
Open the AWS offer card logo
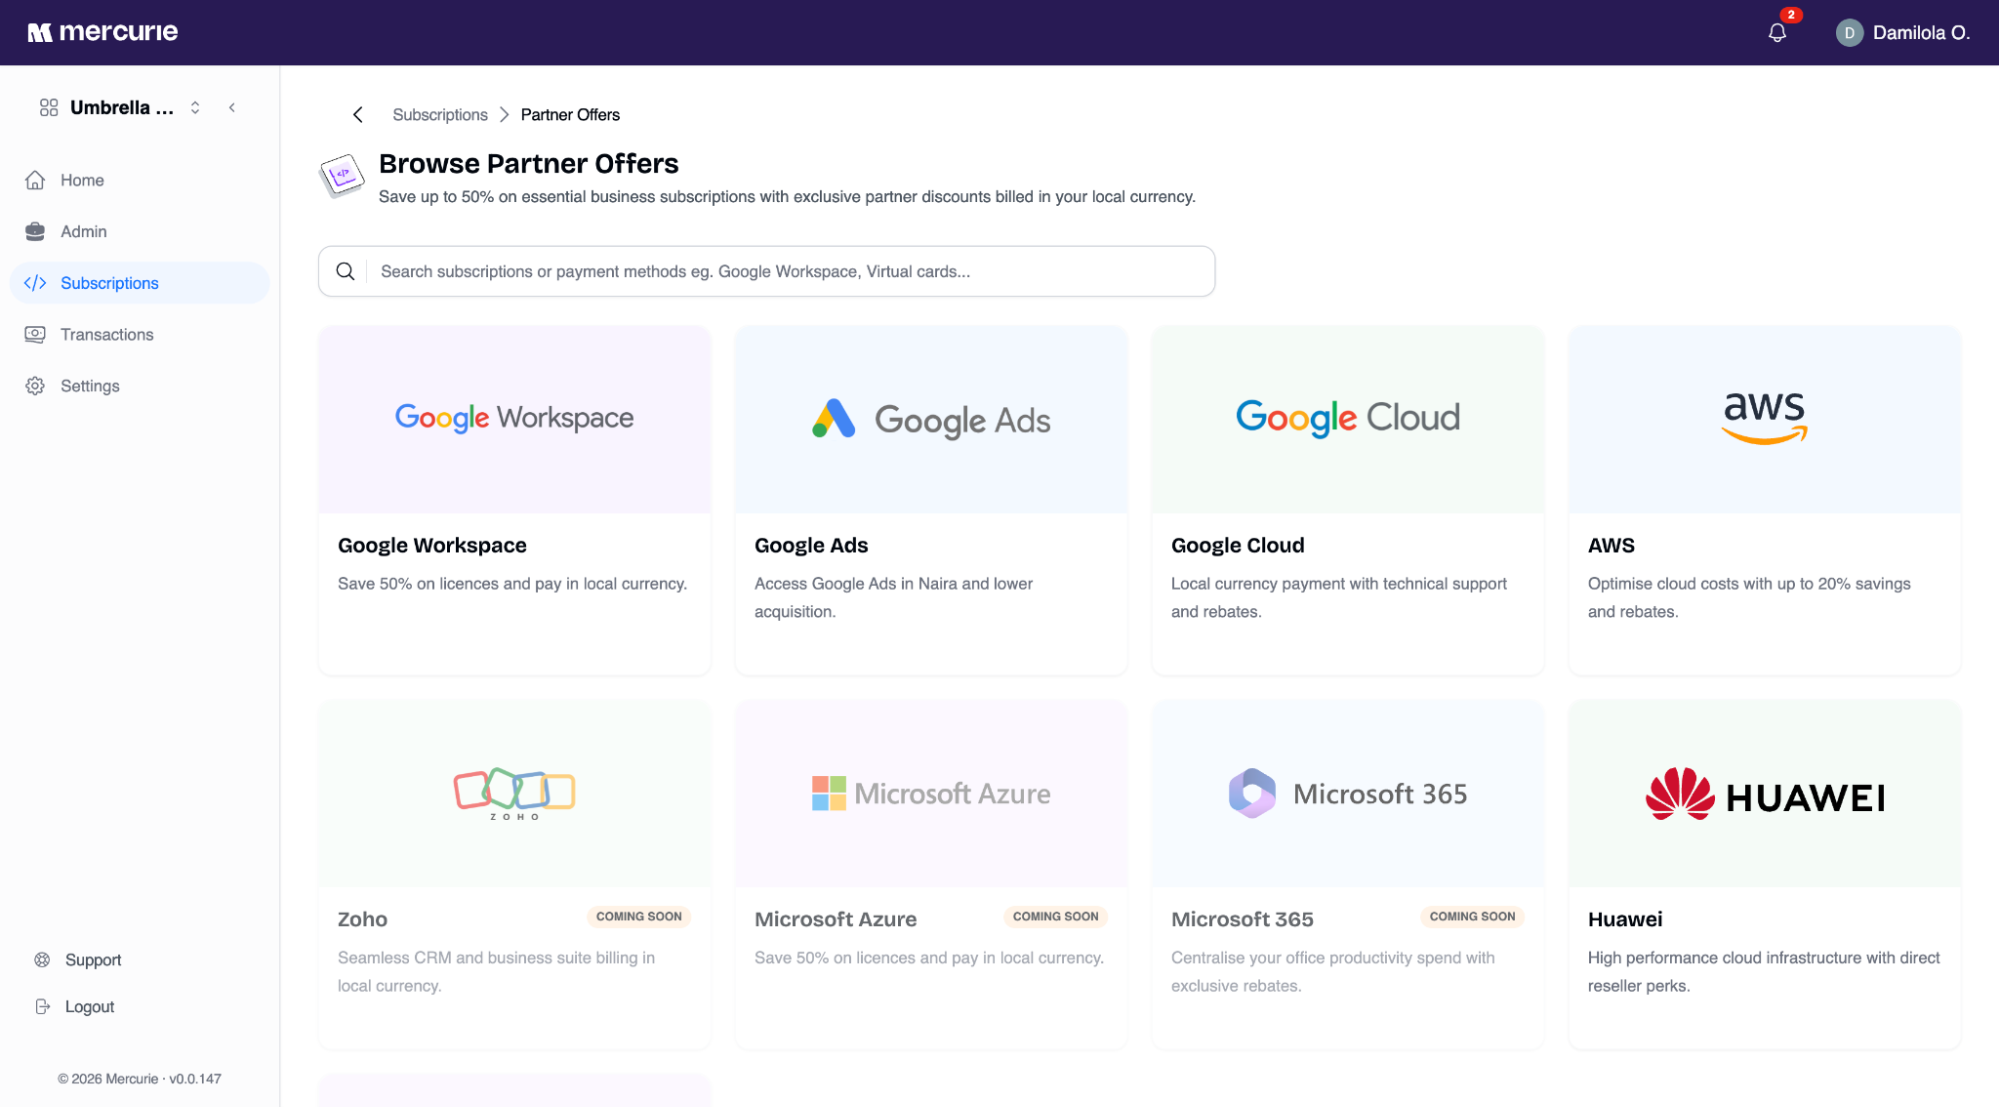(x=1764, y=419)
